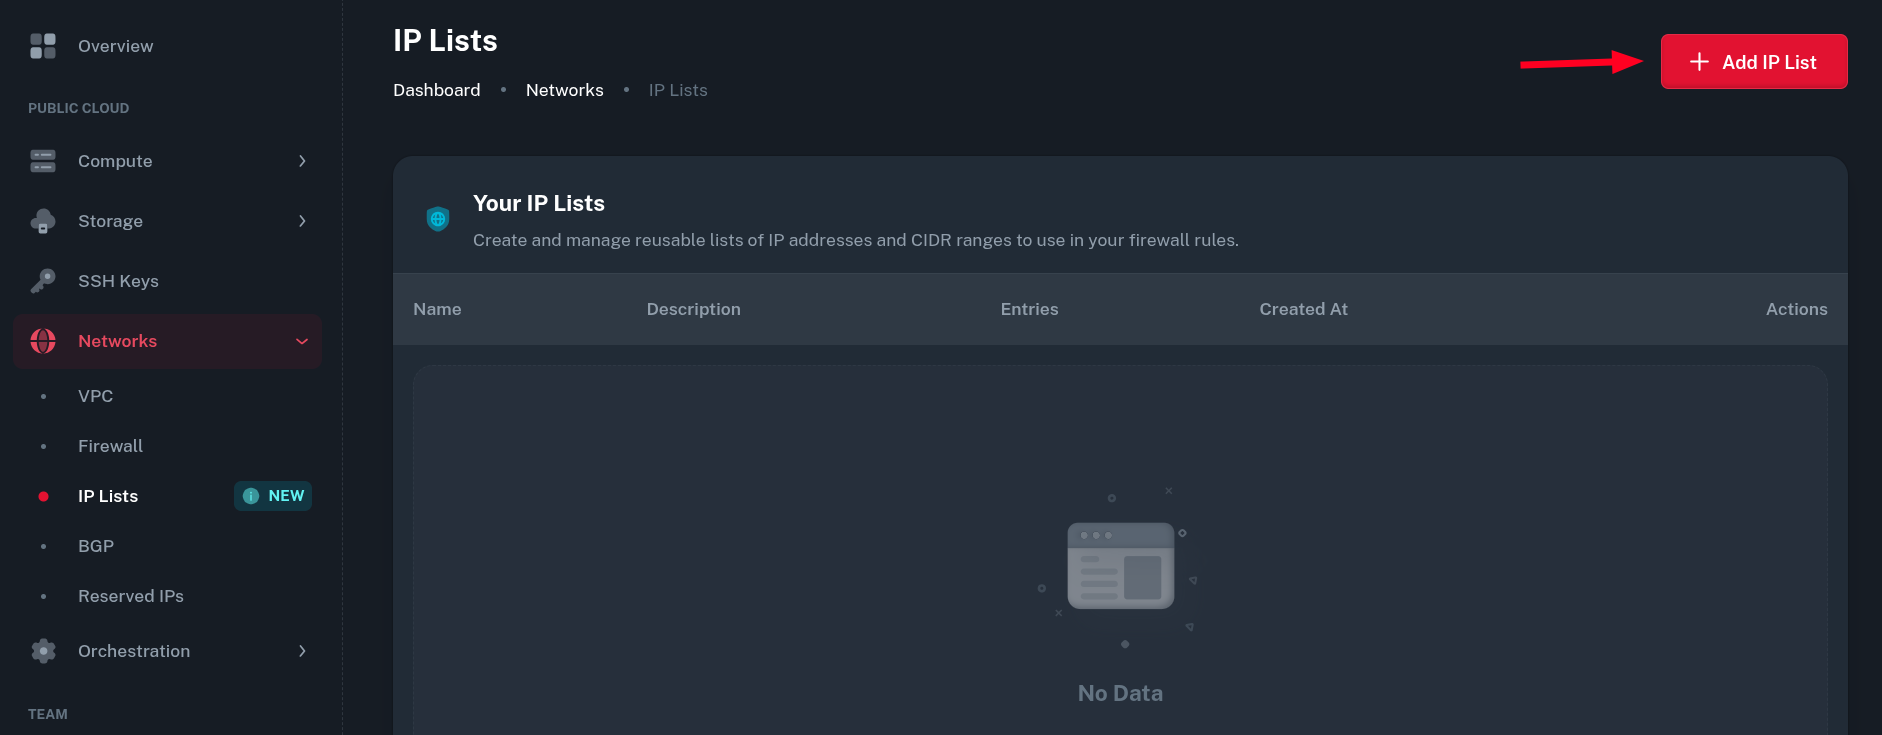Viewport: 1882px width, 735px height.
Task: Click the Networks globe icon
Action: (43, 341)
